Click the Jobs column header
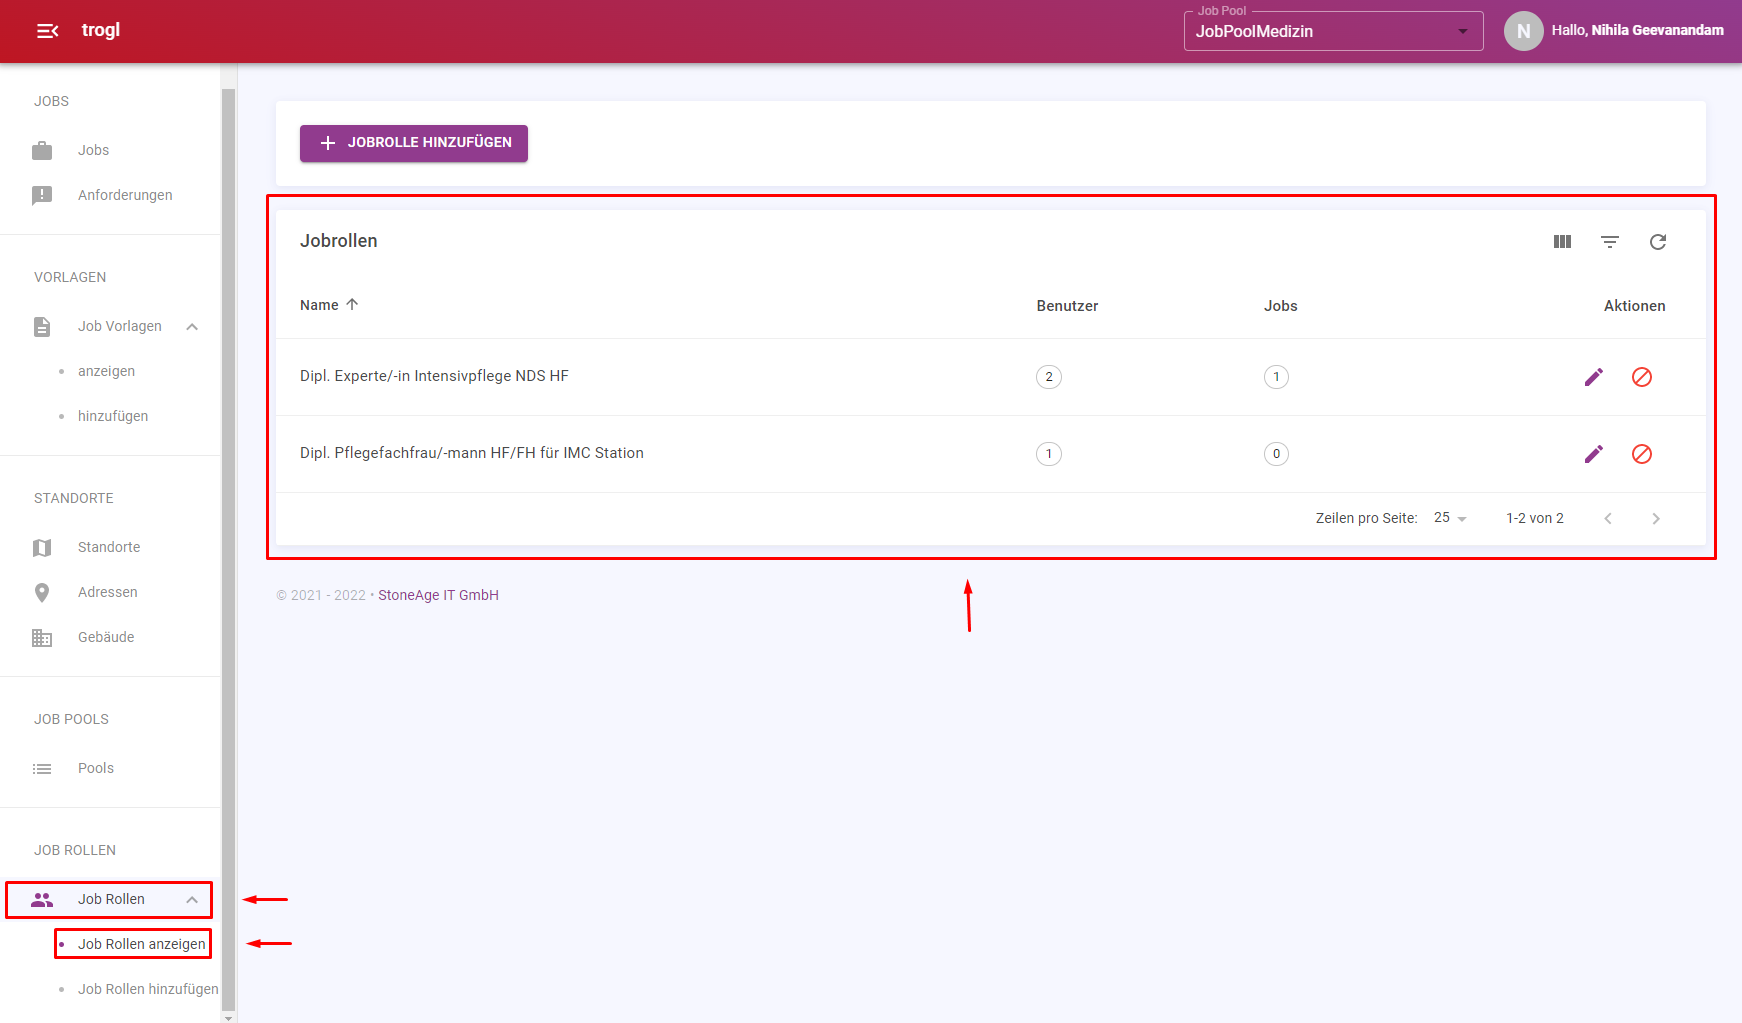This screenshot has width=1742, height=1023. 1280,306
